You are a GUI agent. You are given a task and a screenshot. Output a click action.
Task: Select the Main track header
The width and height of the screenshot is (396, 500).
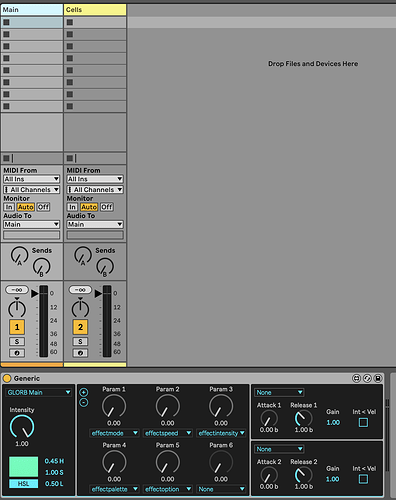click(32, 10)
